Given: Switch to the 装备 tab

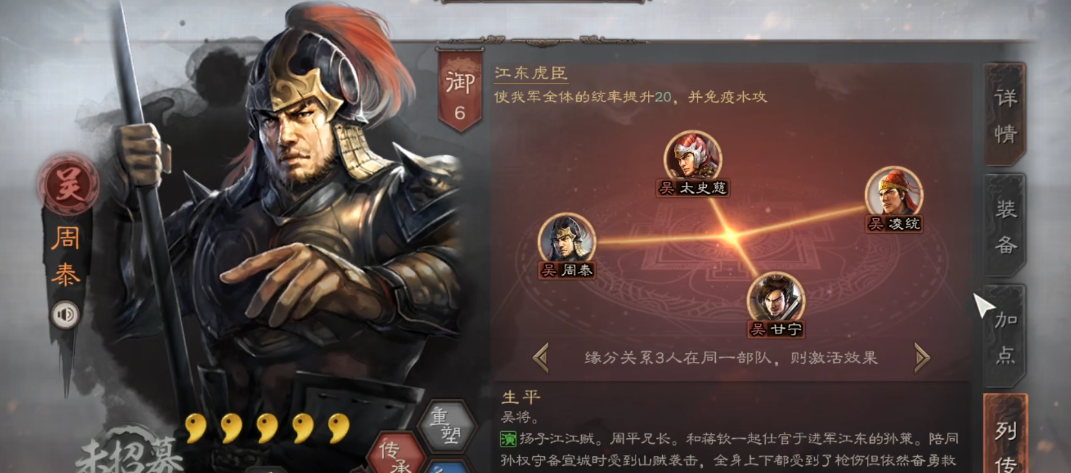Looking at the screenshot, I should point(1005,226).
